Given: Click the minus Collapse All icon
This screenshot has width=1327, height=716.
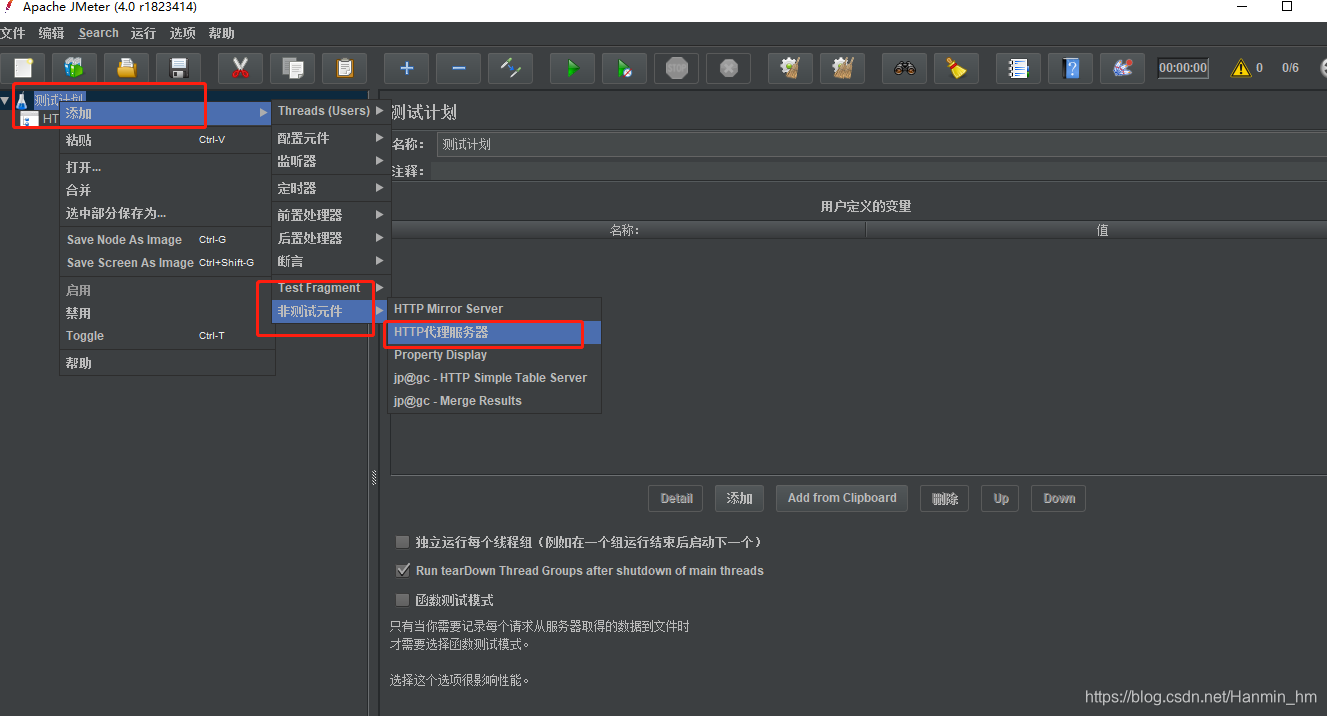Looking at the screenshot, I should (x=458, y=69).
